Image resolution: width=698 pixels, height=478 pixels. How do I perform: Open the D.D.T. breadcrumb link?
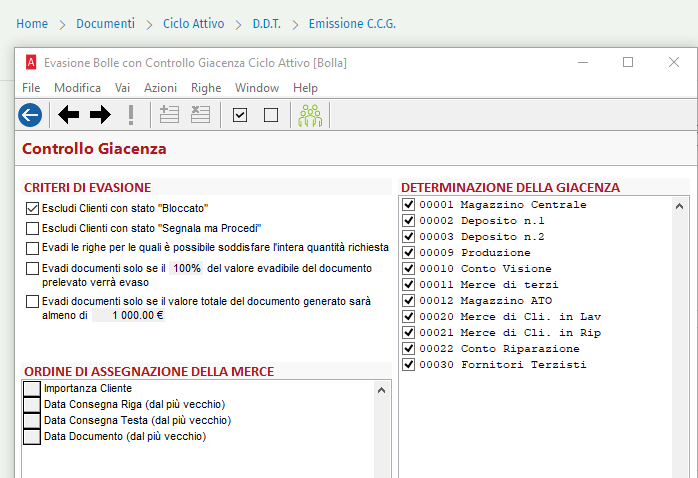point(267,24)
